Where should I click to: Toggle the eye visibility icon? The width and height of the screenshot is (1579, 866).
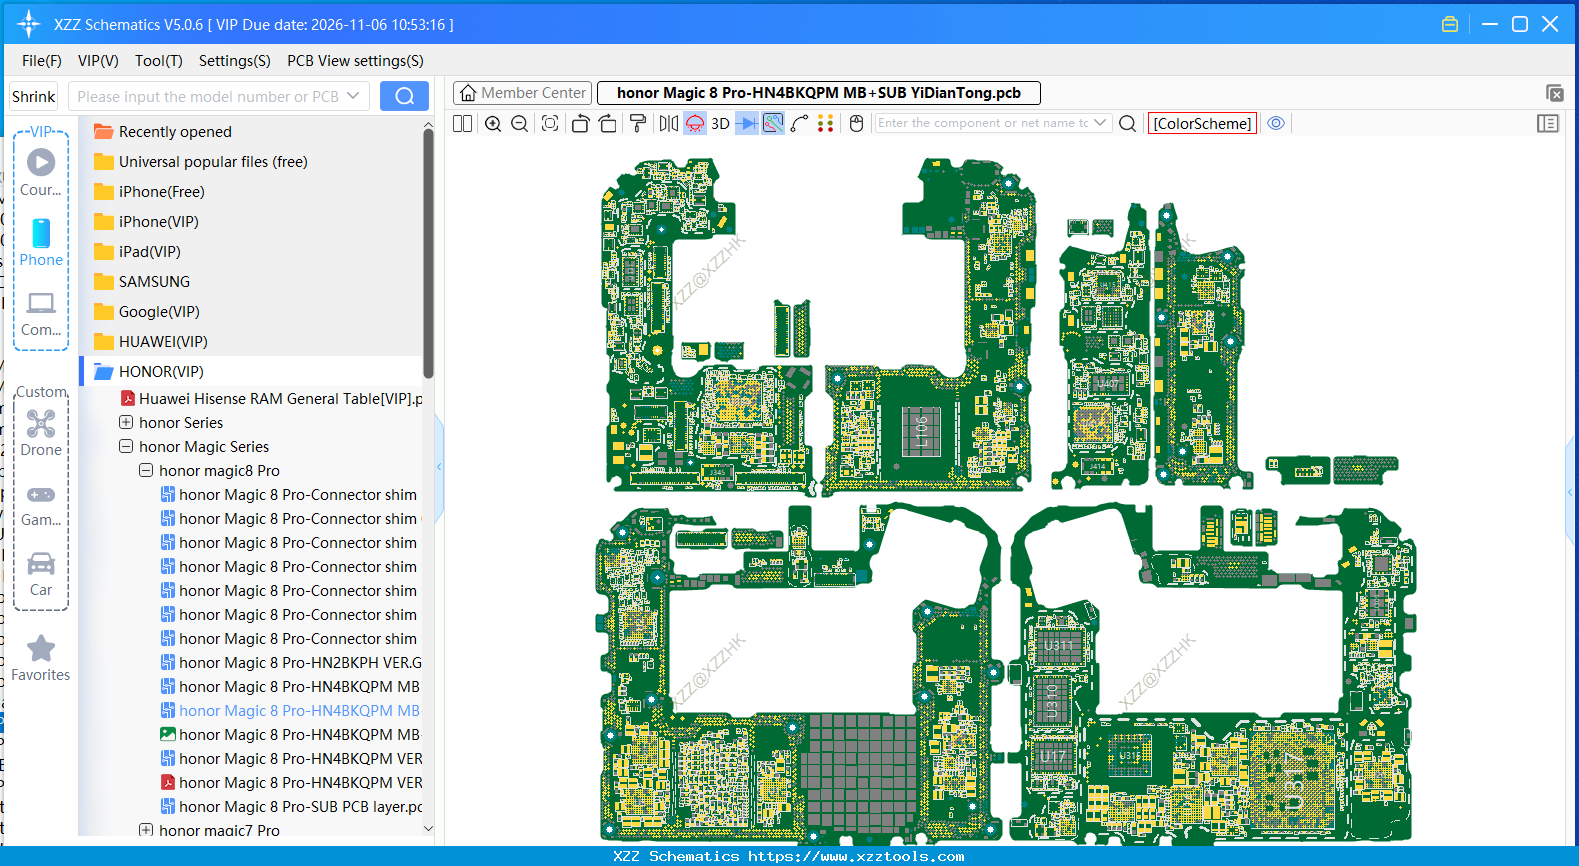click(1276, 124)
